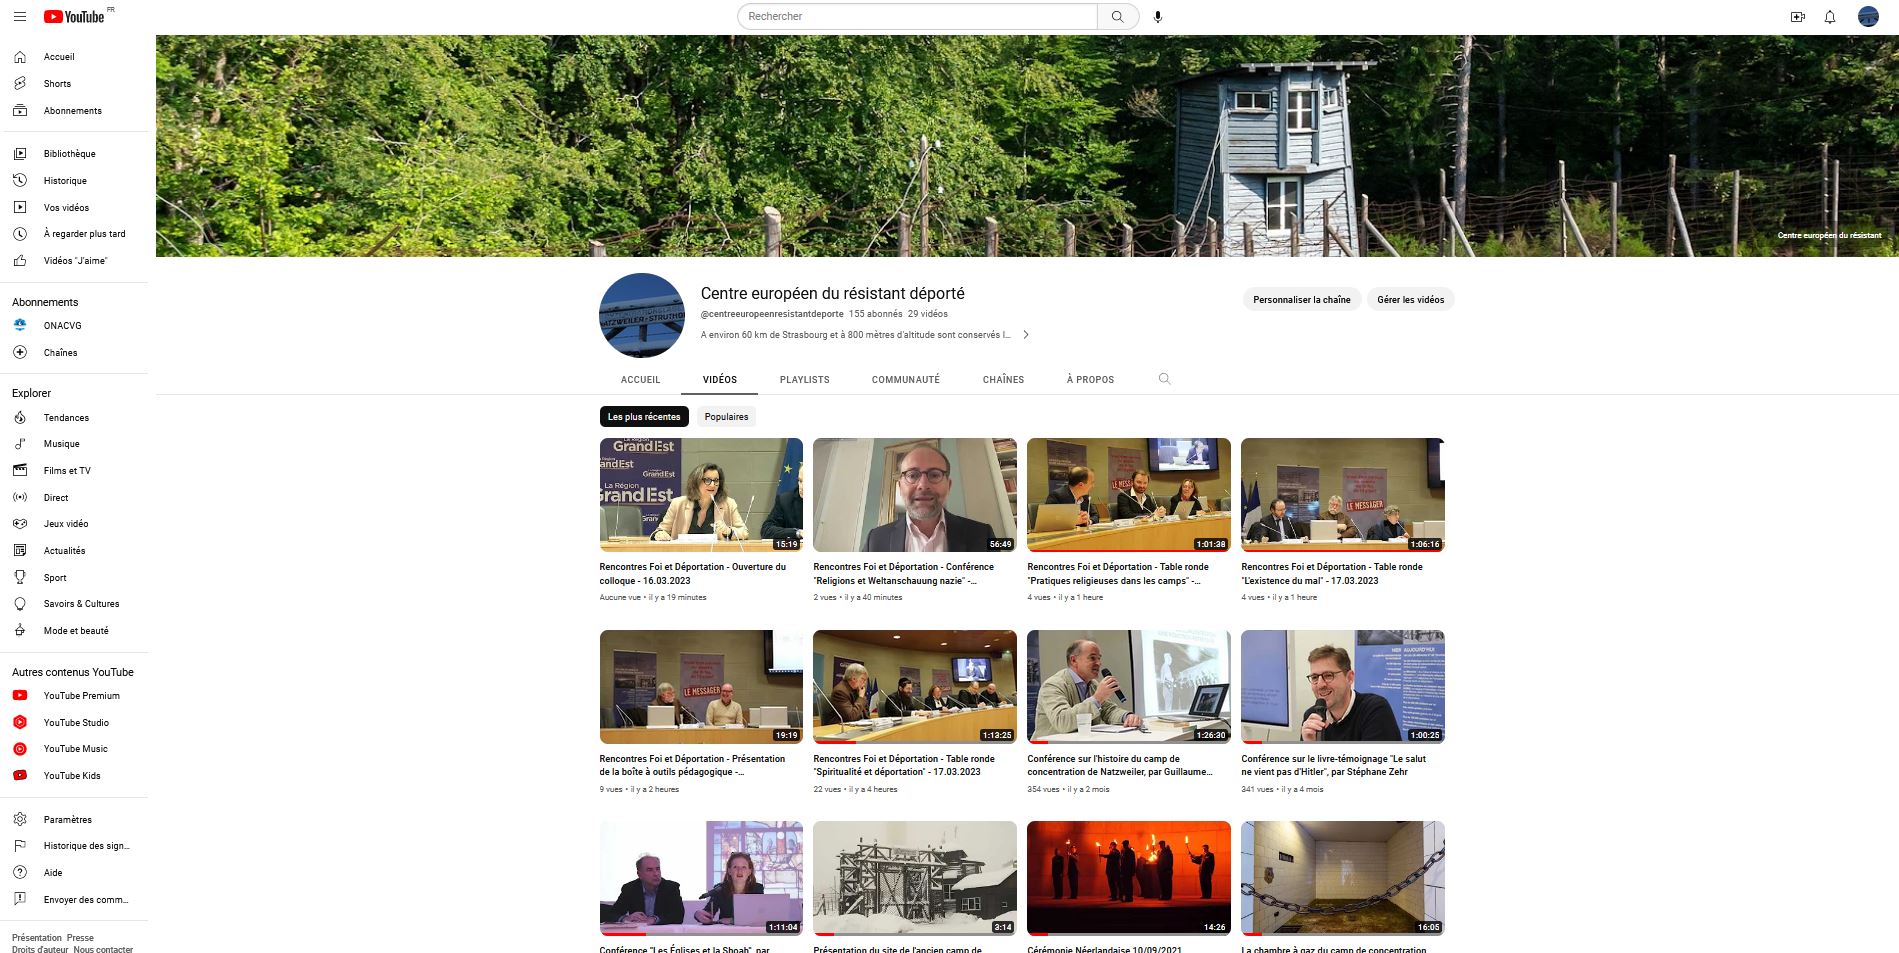The width and height of the screenshot is (1899, 953).
Task: Click "Personnaliser la chaîne" button
Action: coord(1301,300)
